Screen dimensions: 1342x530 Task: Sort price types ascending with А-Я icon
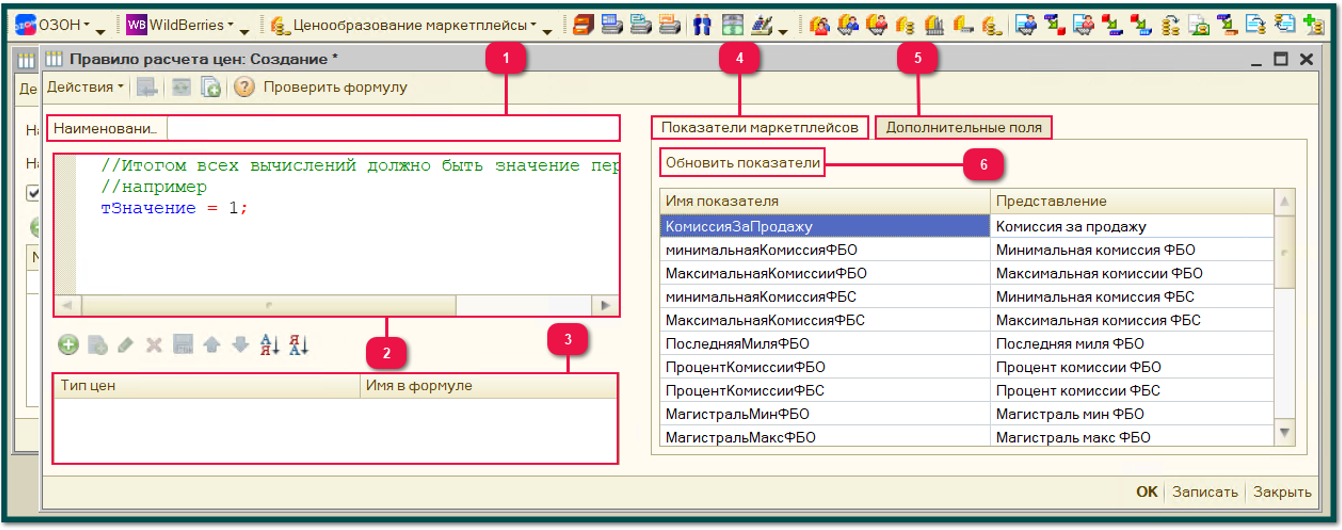point(270,345)
